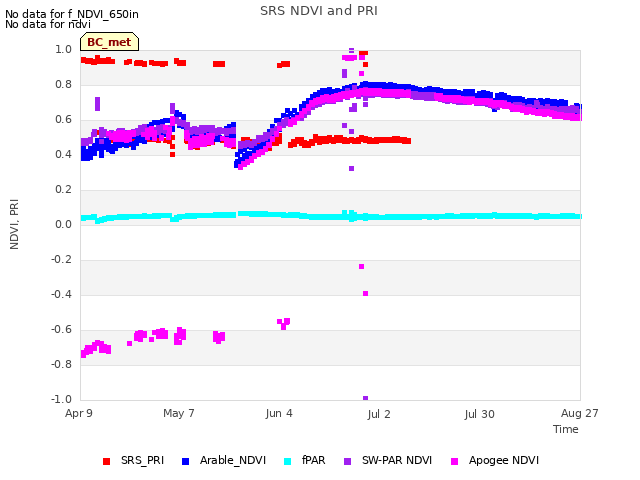Click the purple outlier point near 0.3
The height and width of the screenshot is (480, 640).
351,169
